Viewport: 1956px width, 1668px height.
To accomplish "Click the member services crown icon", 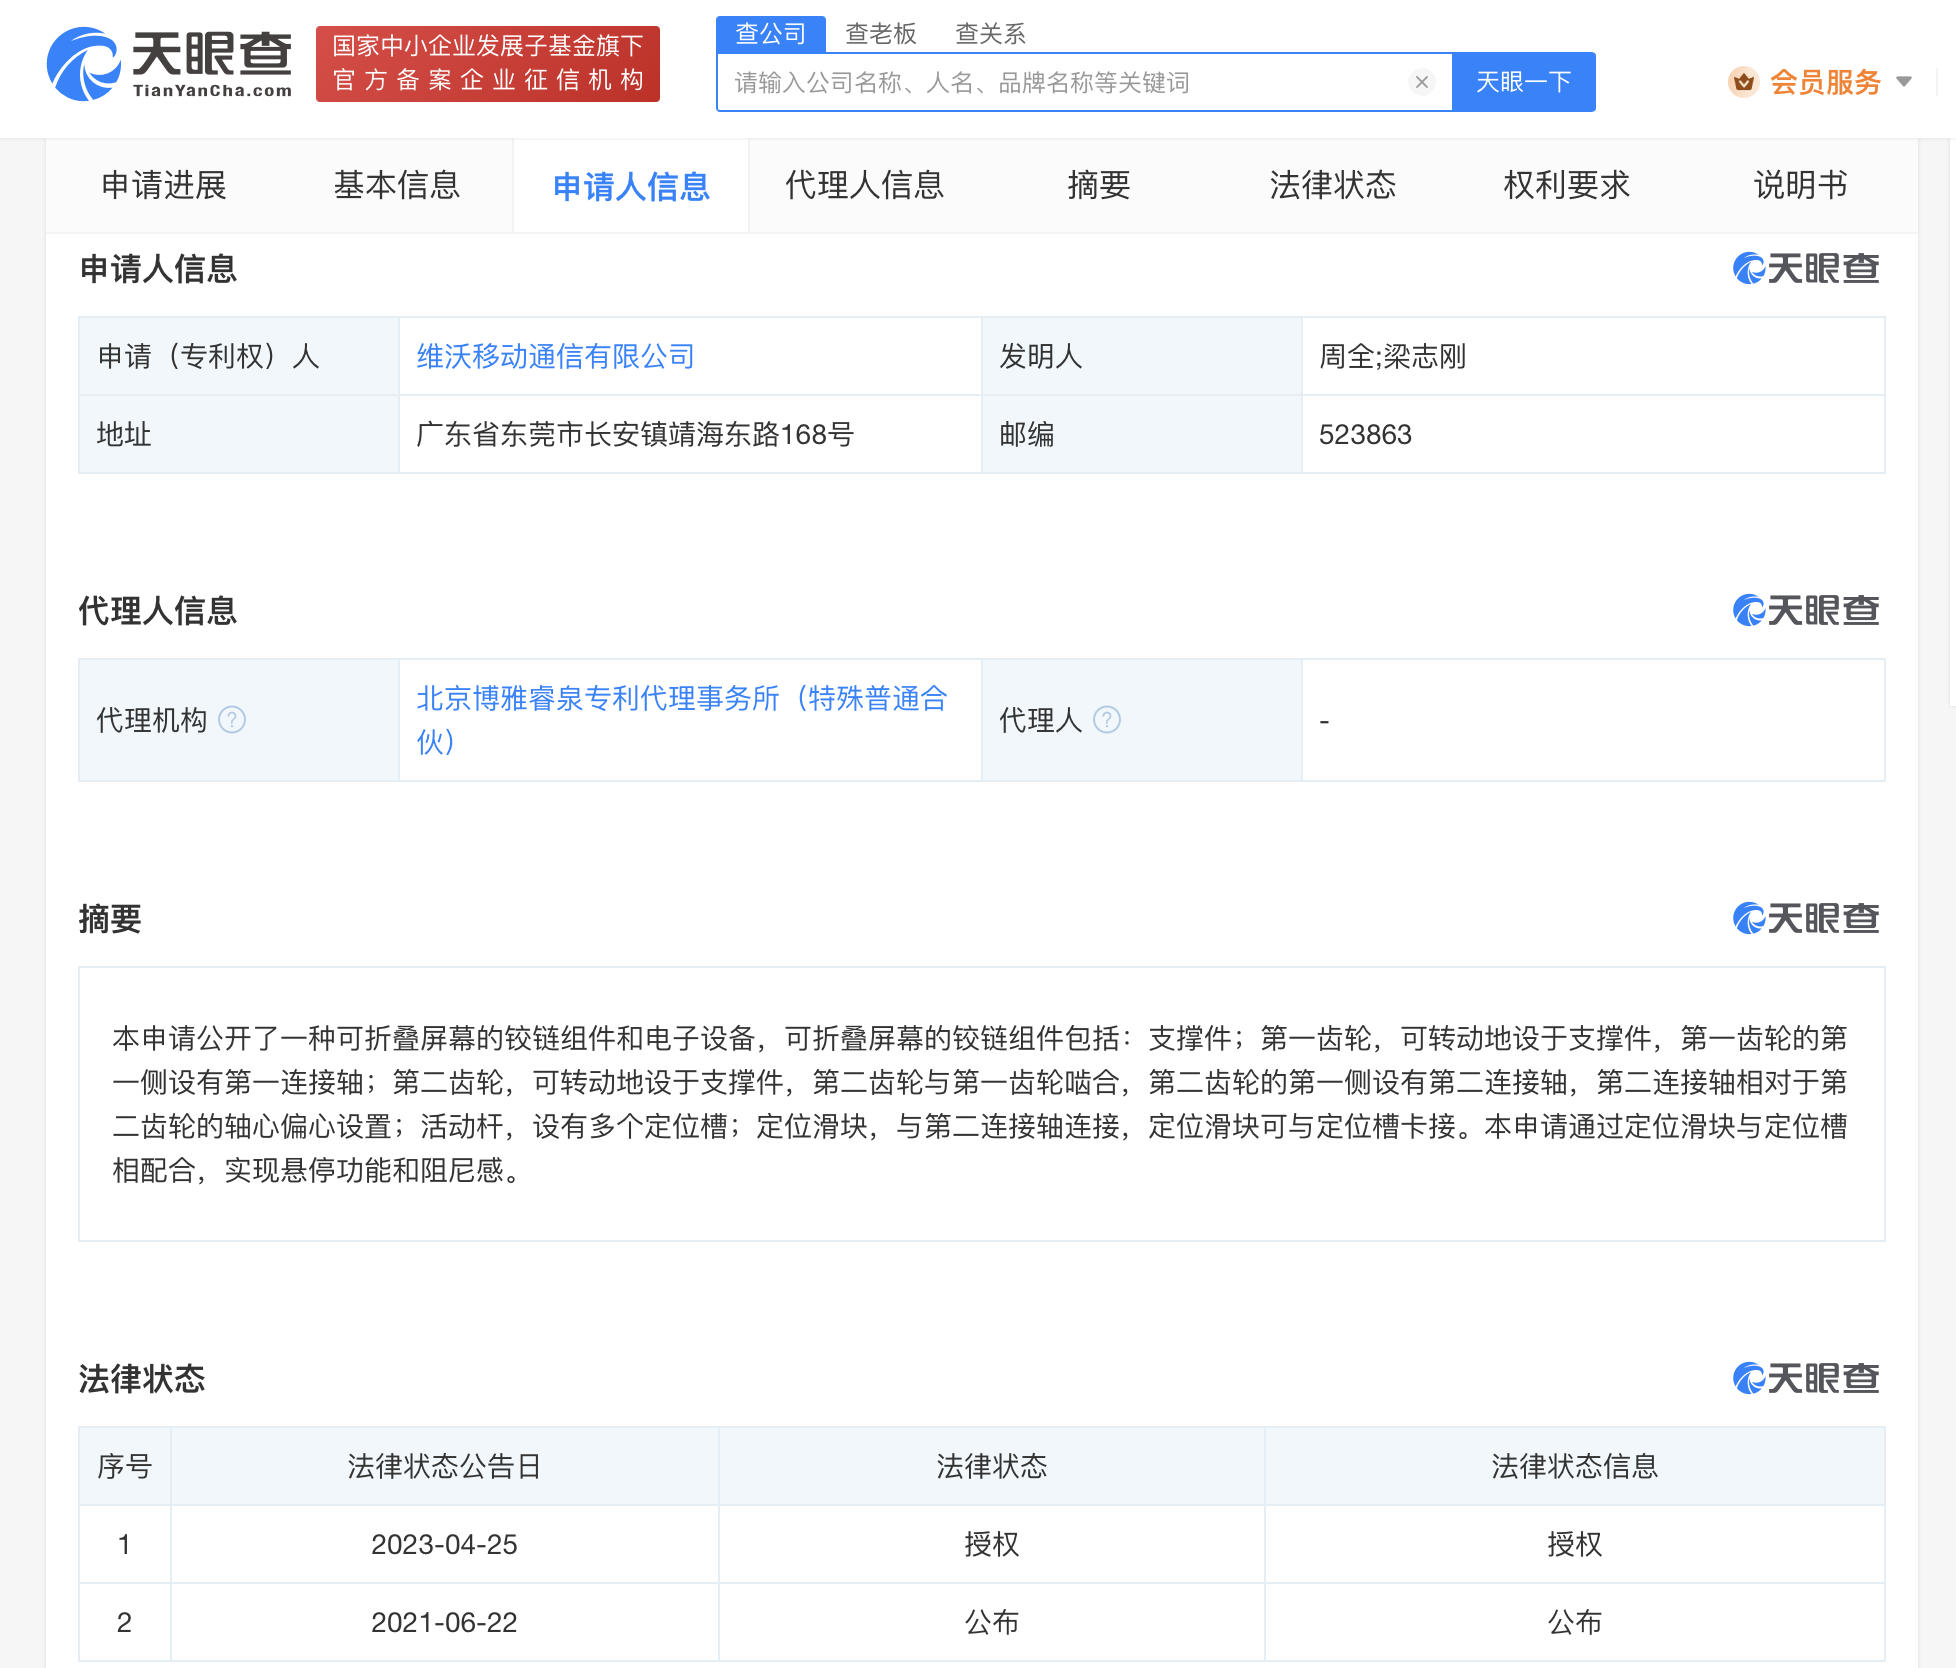I will 1744,82.
